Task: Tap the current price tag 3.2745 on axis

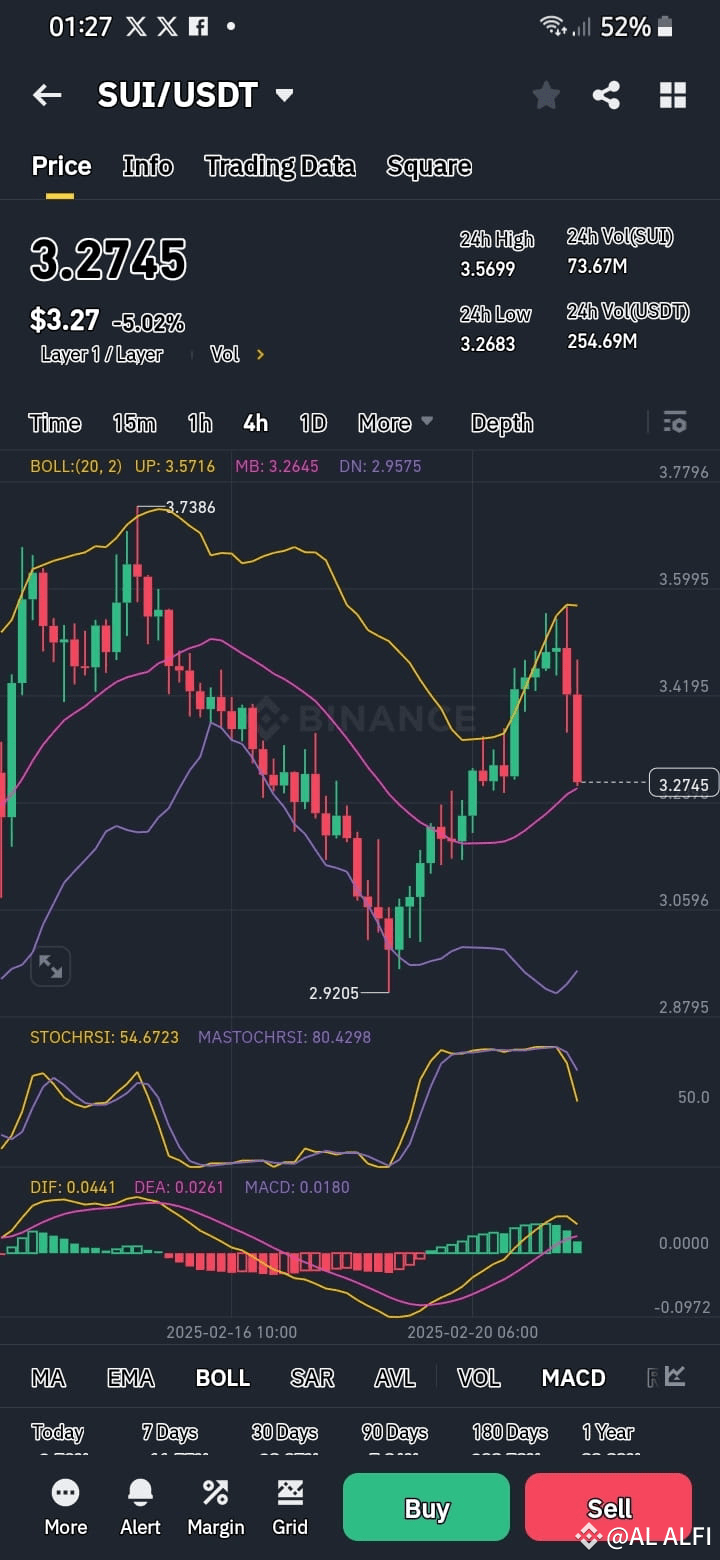Action: (684, 784)
